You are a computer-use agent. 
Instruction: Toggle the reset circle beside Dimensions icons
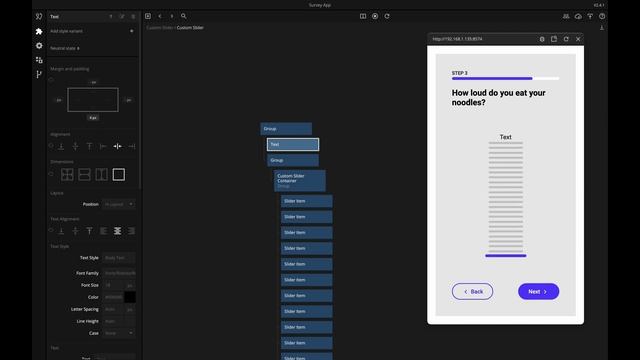(x=51, y=174)
